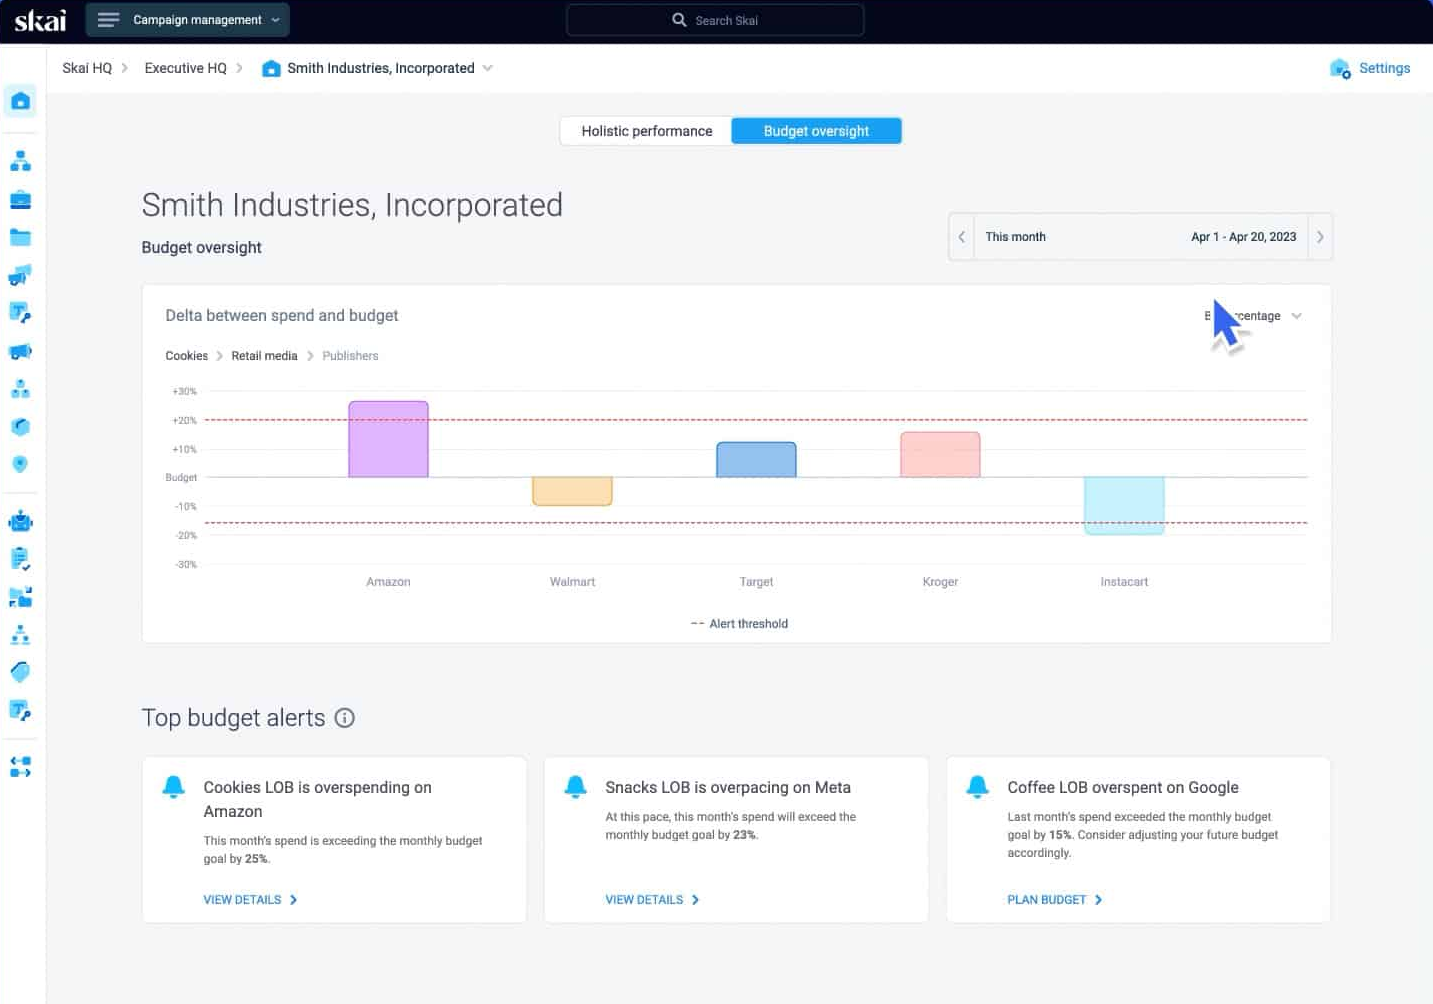Expand the Smith Industries, Incorporated breadcrumb dropdown
1433x1004 pixels.
pos(488,68)
